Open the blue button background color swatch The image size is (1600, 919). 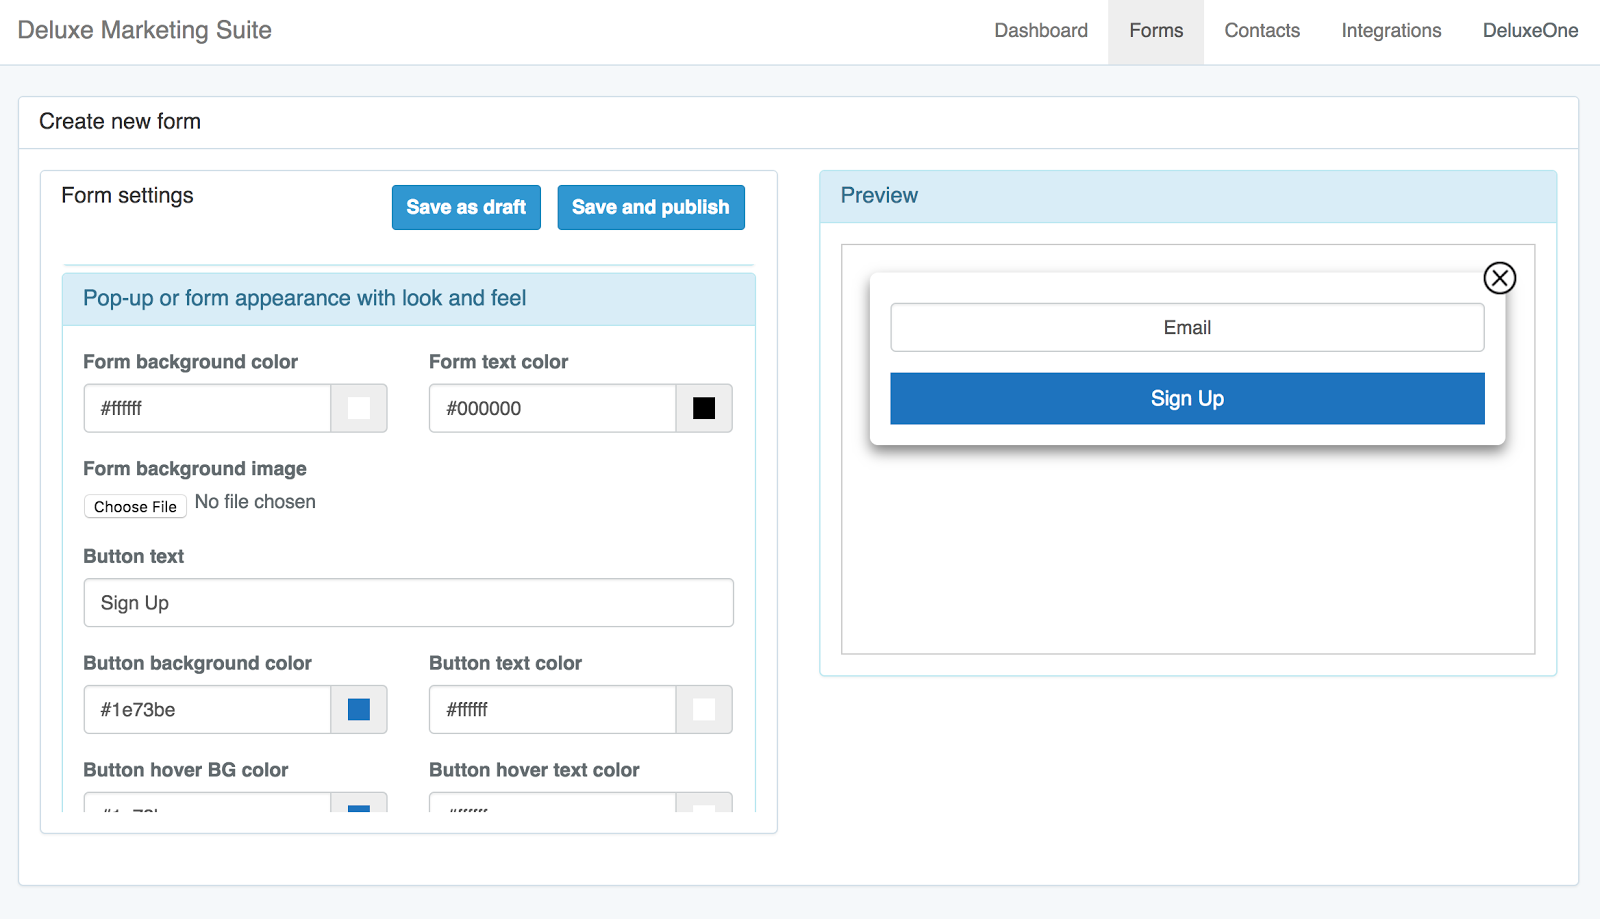point(359,709)
